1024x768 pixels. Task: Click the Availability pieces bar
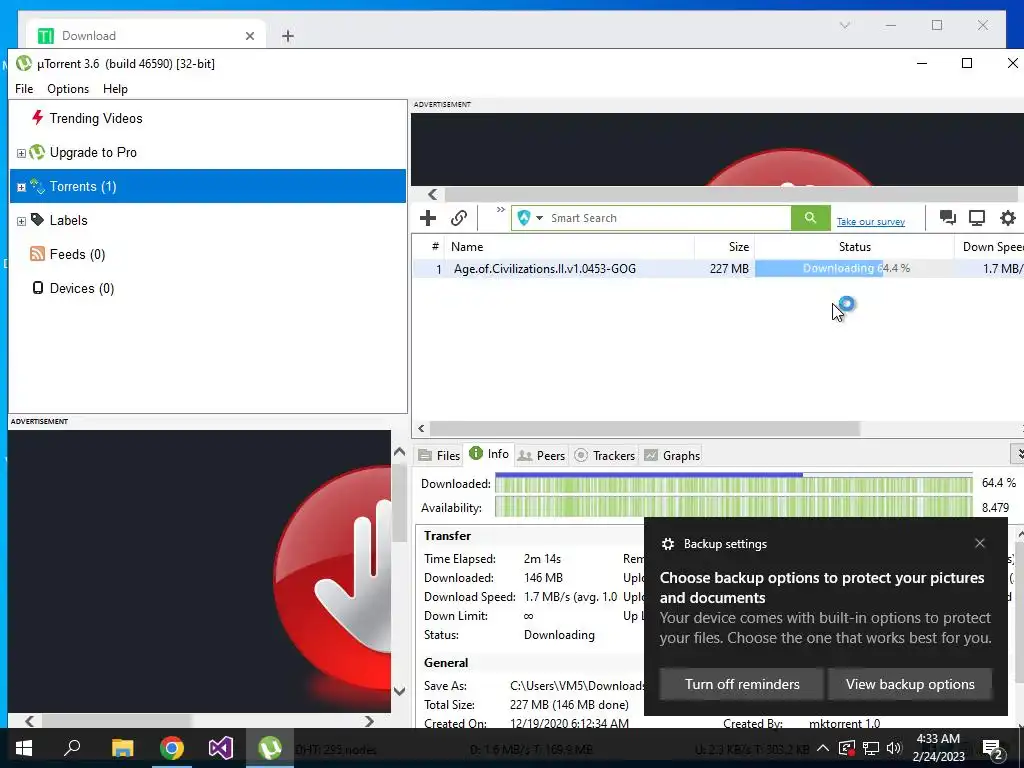pyautogui.click(x=733, y=507)
